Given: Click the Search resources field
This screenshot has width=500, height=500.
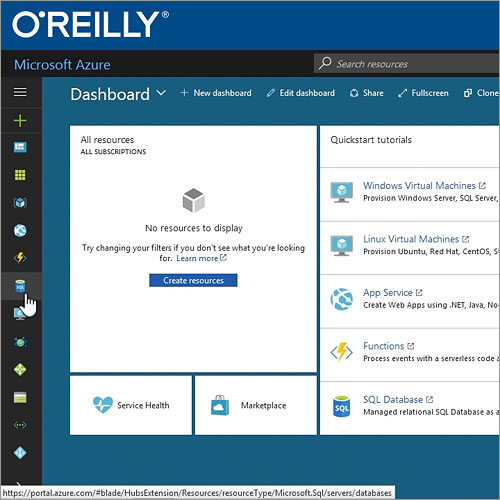Looking at the screenshot, I should (406, 63).
